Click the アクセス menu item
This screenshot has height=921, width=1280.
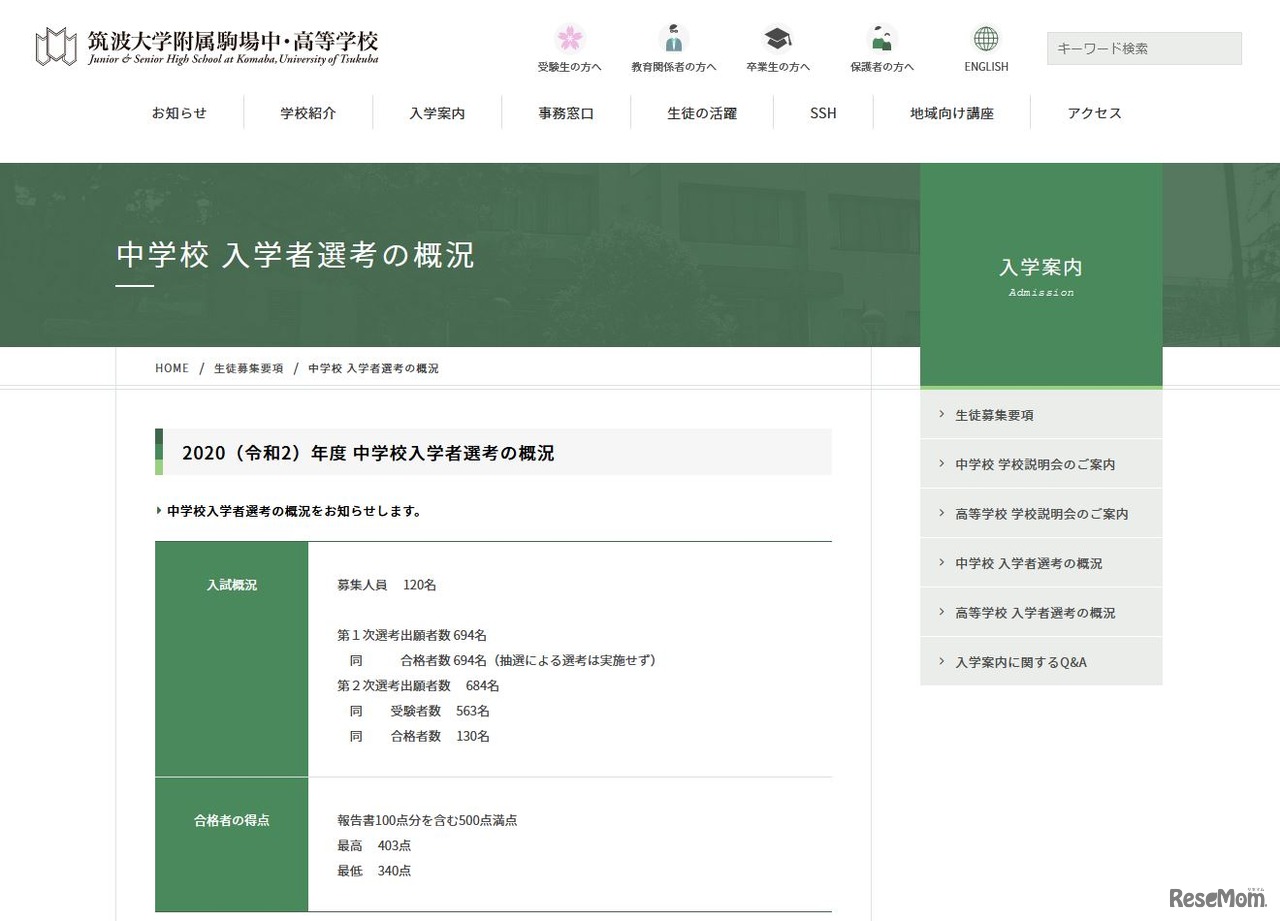pyautogui.click(x=1094, y=113)
